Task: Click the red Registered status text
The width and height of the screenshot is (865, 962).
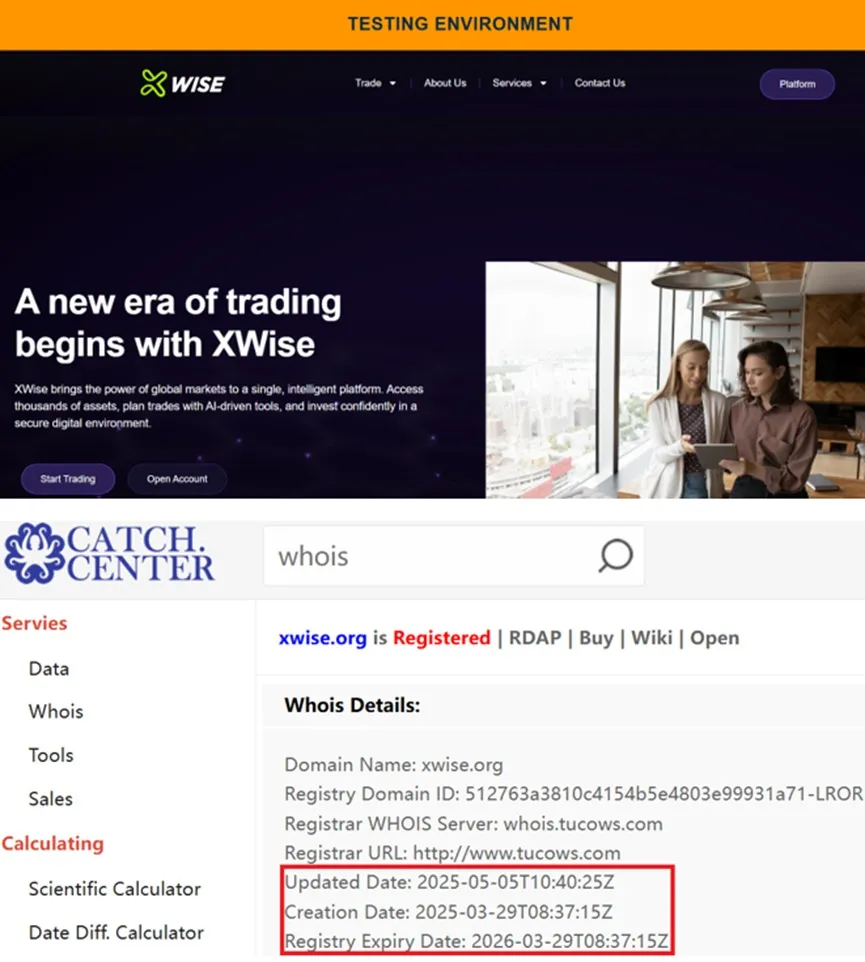Action: [442, 638]
